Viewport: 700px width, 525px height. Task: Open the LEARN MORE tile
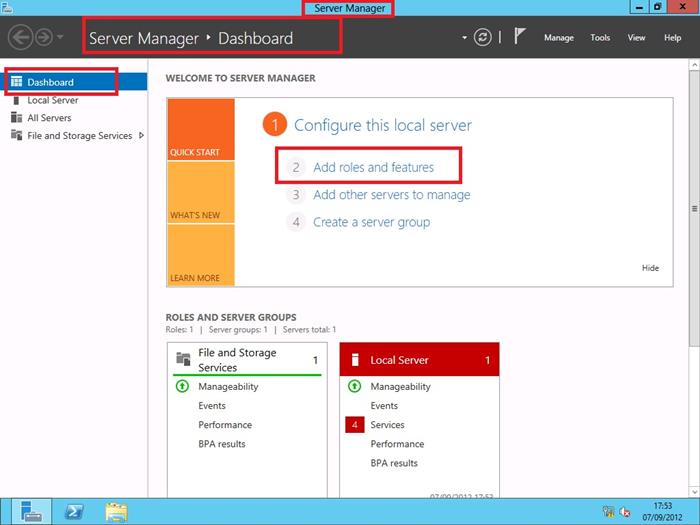pos(201,255)
